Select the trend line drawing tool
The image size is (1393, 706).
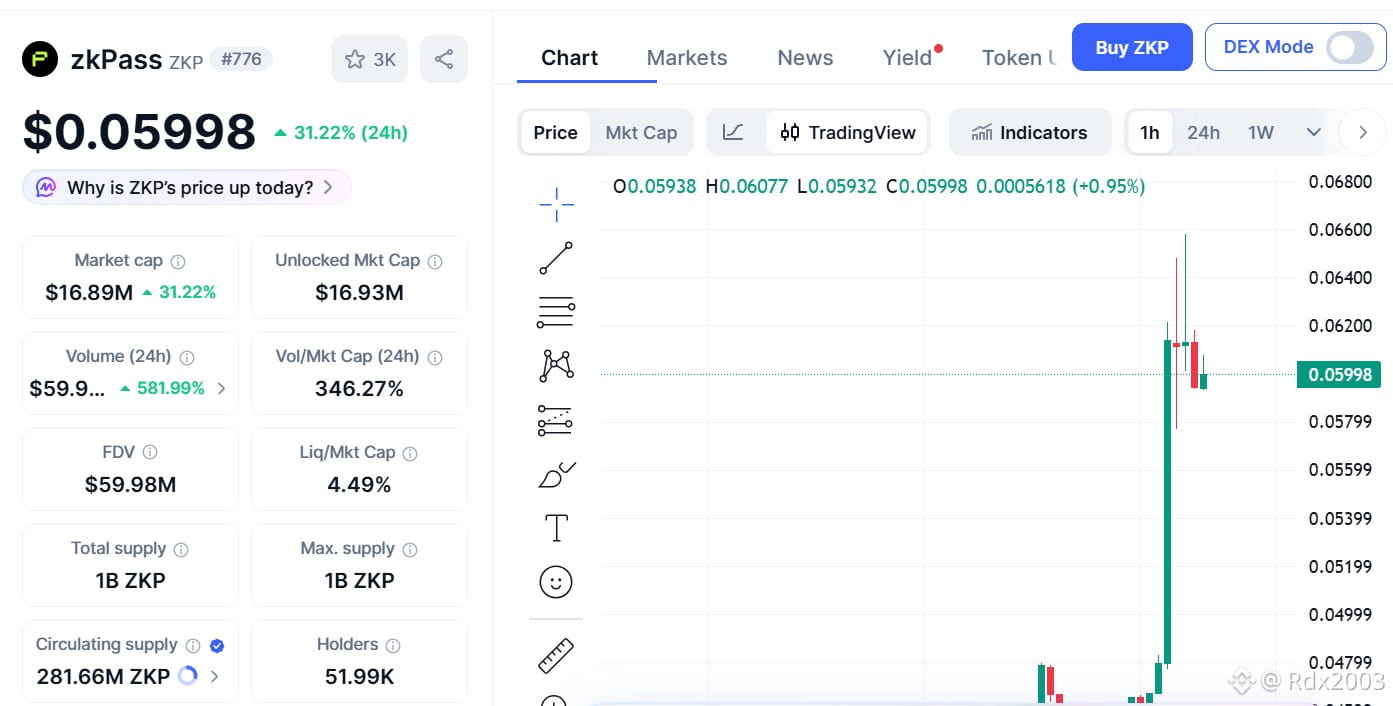coord(556,258)
